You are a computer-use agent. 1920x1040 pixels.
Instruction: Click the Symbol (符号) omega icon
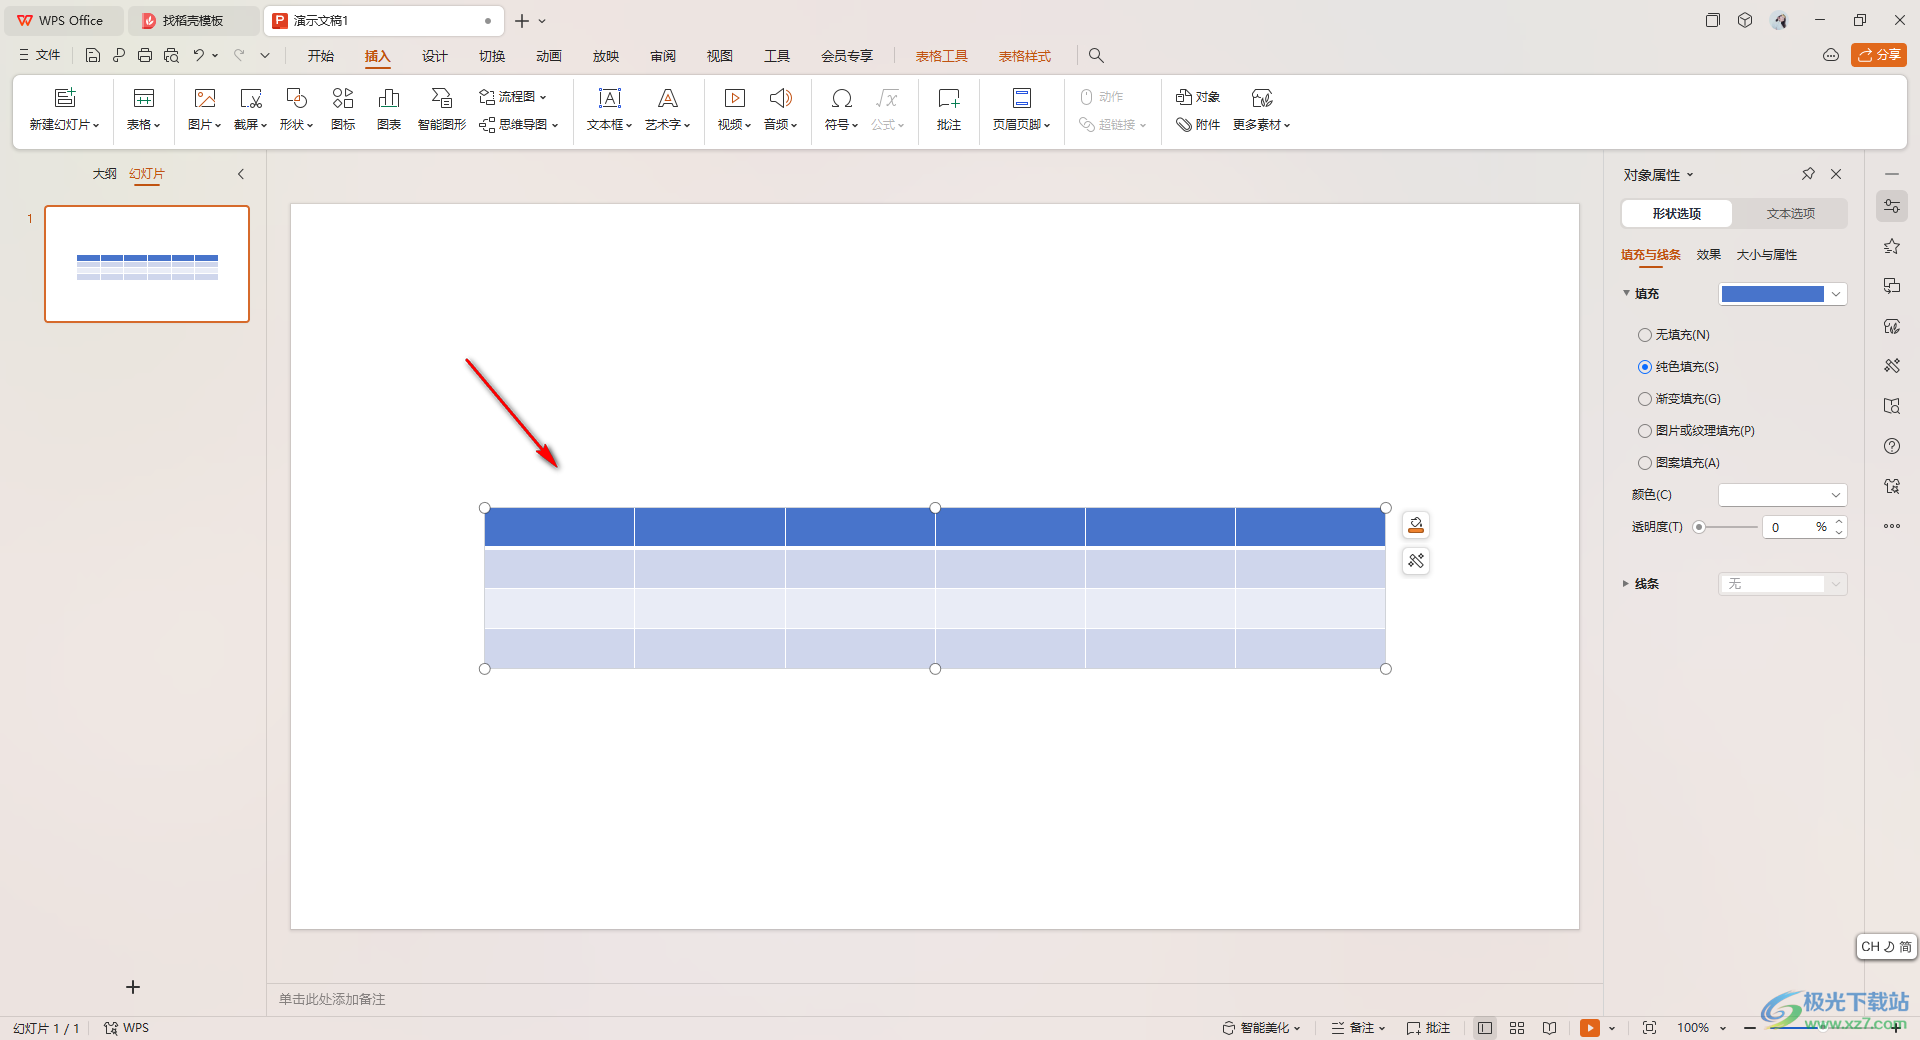[842, 98]
